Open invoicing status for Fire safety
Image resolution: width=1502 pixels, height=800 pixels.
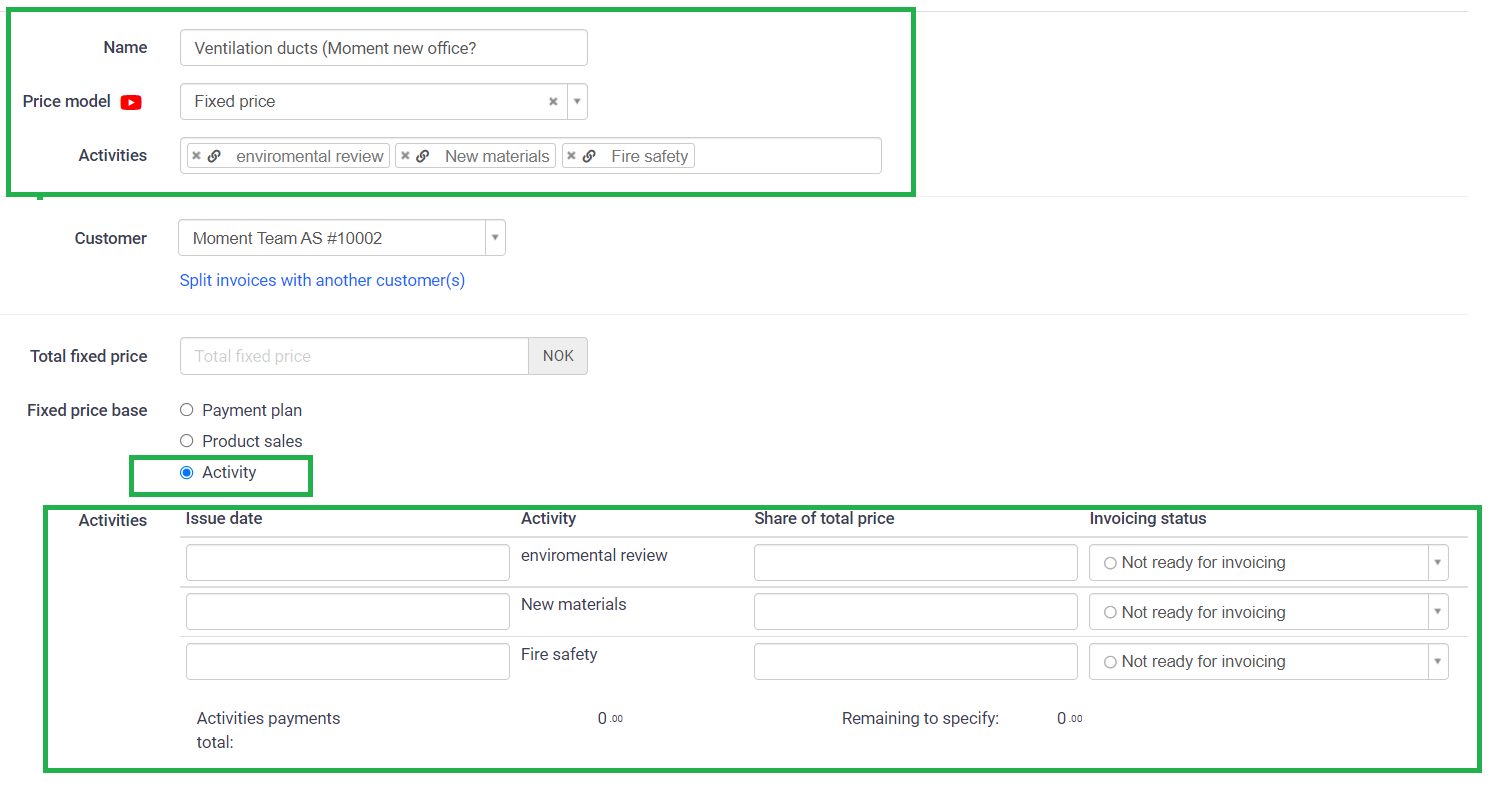[x=1268, y=662]
